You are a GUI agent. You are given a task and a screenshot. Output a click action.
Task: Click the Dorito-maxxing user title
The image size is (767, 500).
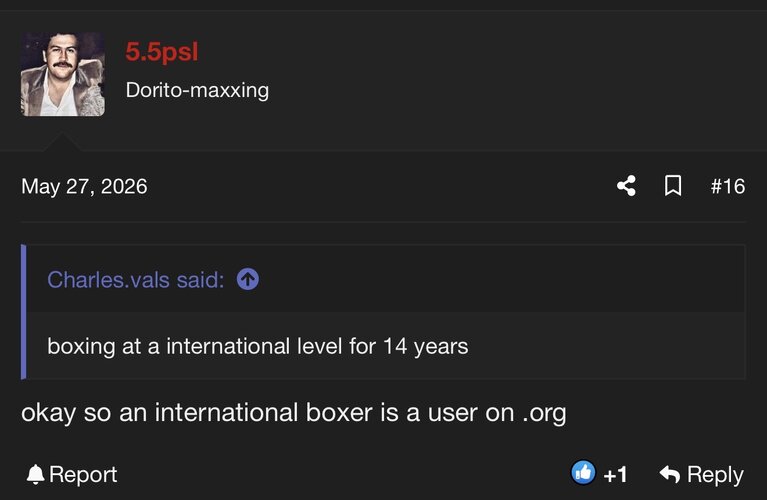(197, 90)
